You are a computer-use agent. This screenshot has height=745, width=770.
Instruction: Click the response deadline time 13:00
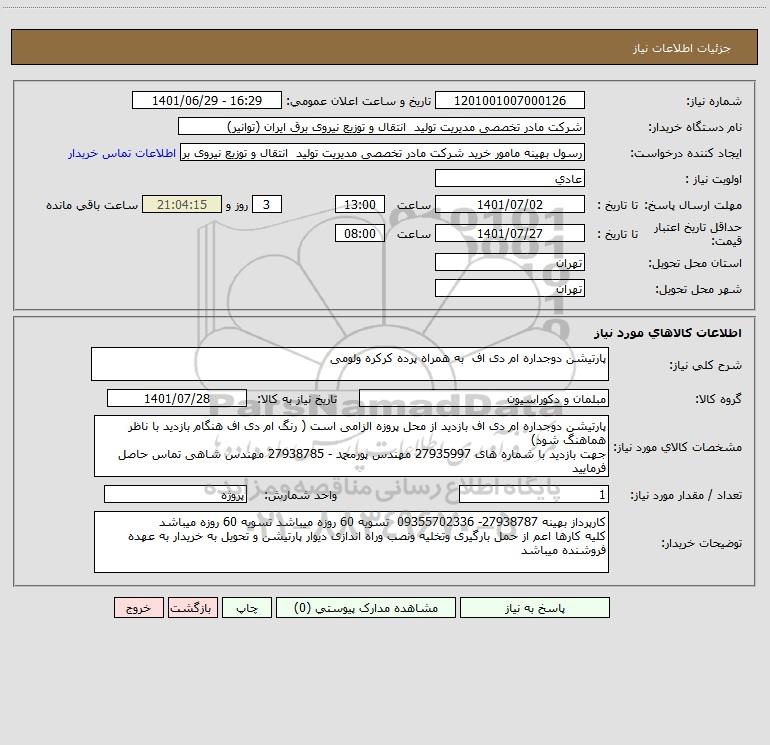pos(359,204)
